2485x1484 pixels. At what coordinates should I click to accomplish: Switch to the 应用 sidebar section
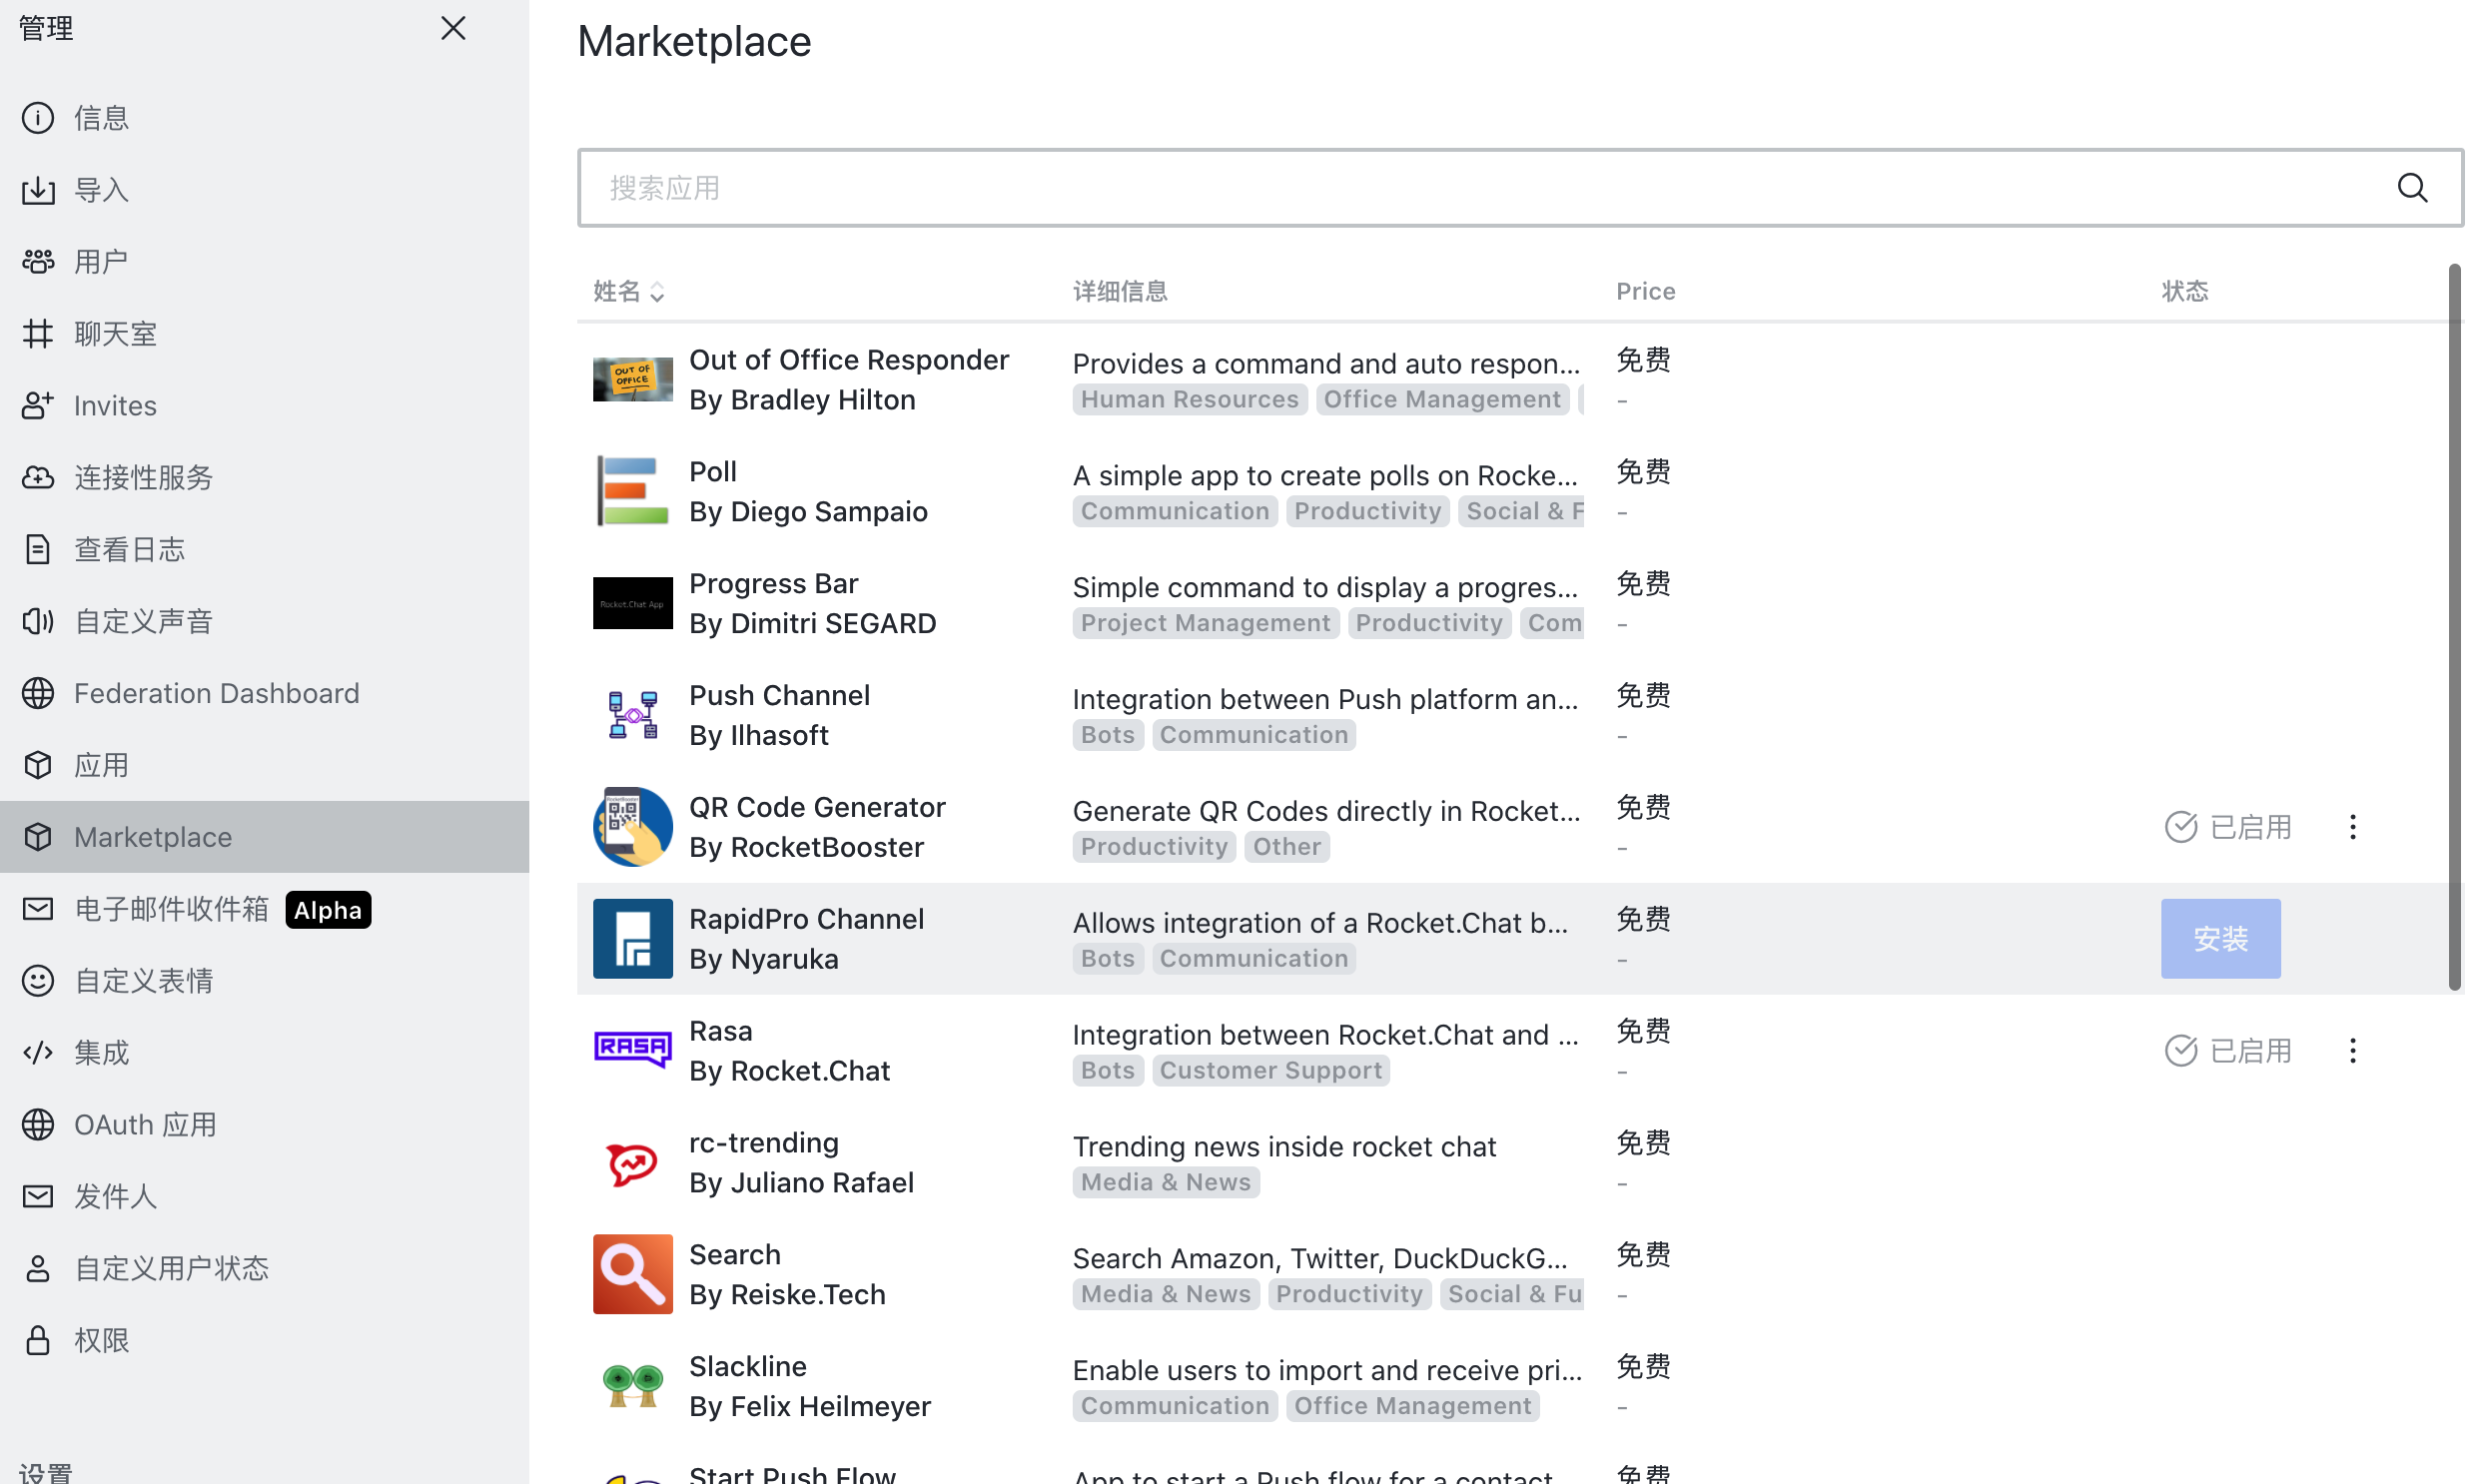(101, 765)
